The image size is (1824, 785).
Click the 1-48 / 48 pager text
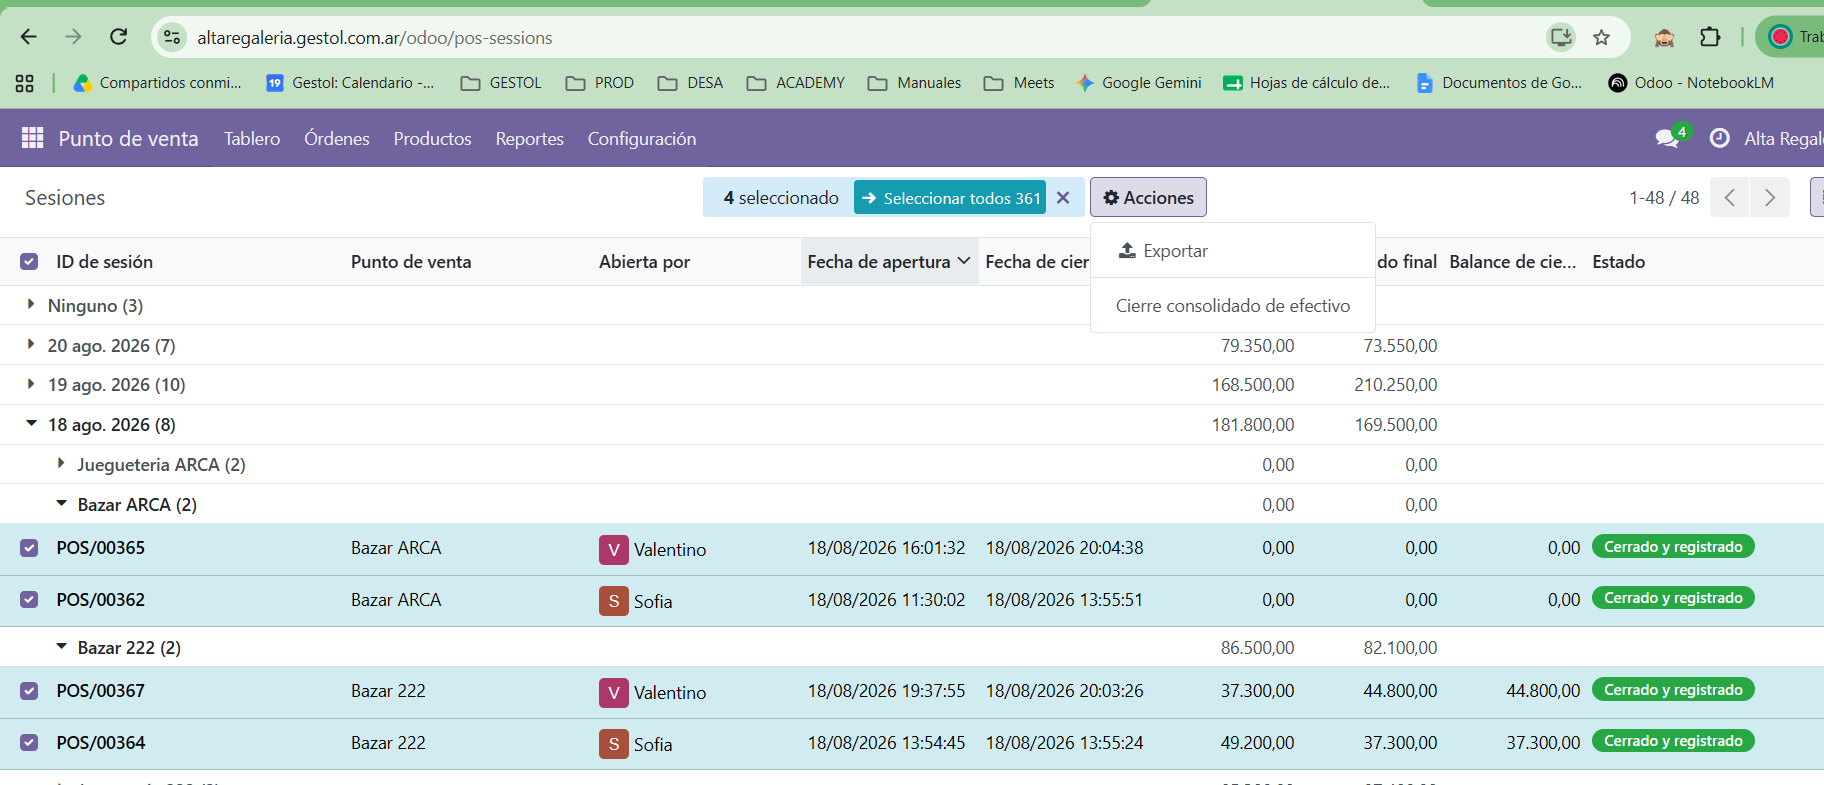tap(1664, 198)
